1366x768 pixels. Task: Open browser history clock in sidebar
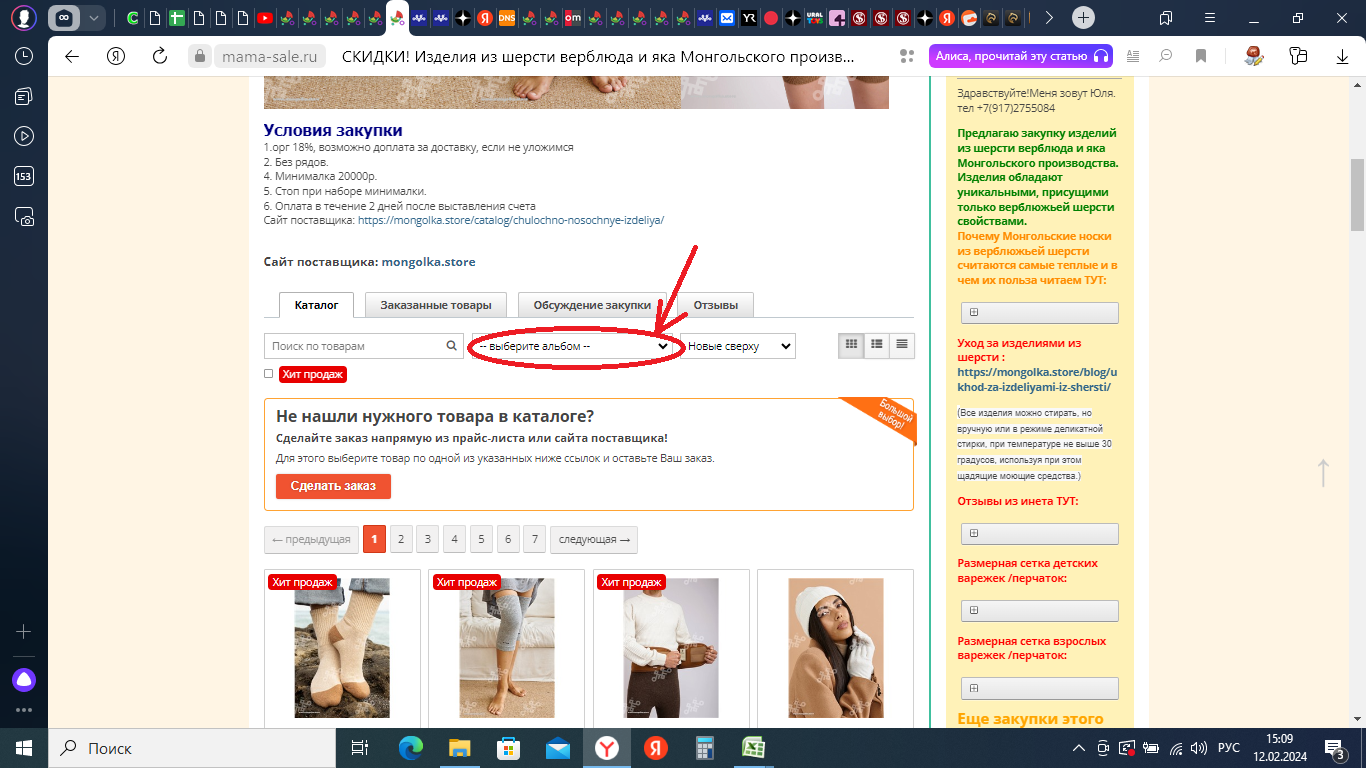pos(24,56)
